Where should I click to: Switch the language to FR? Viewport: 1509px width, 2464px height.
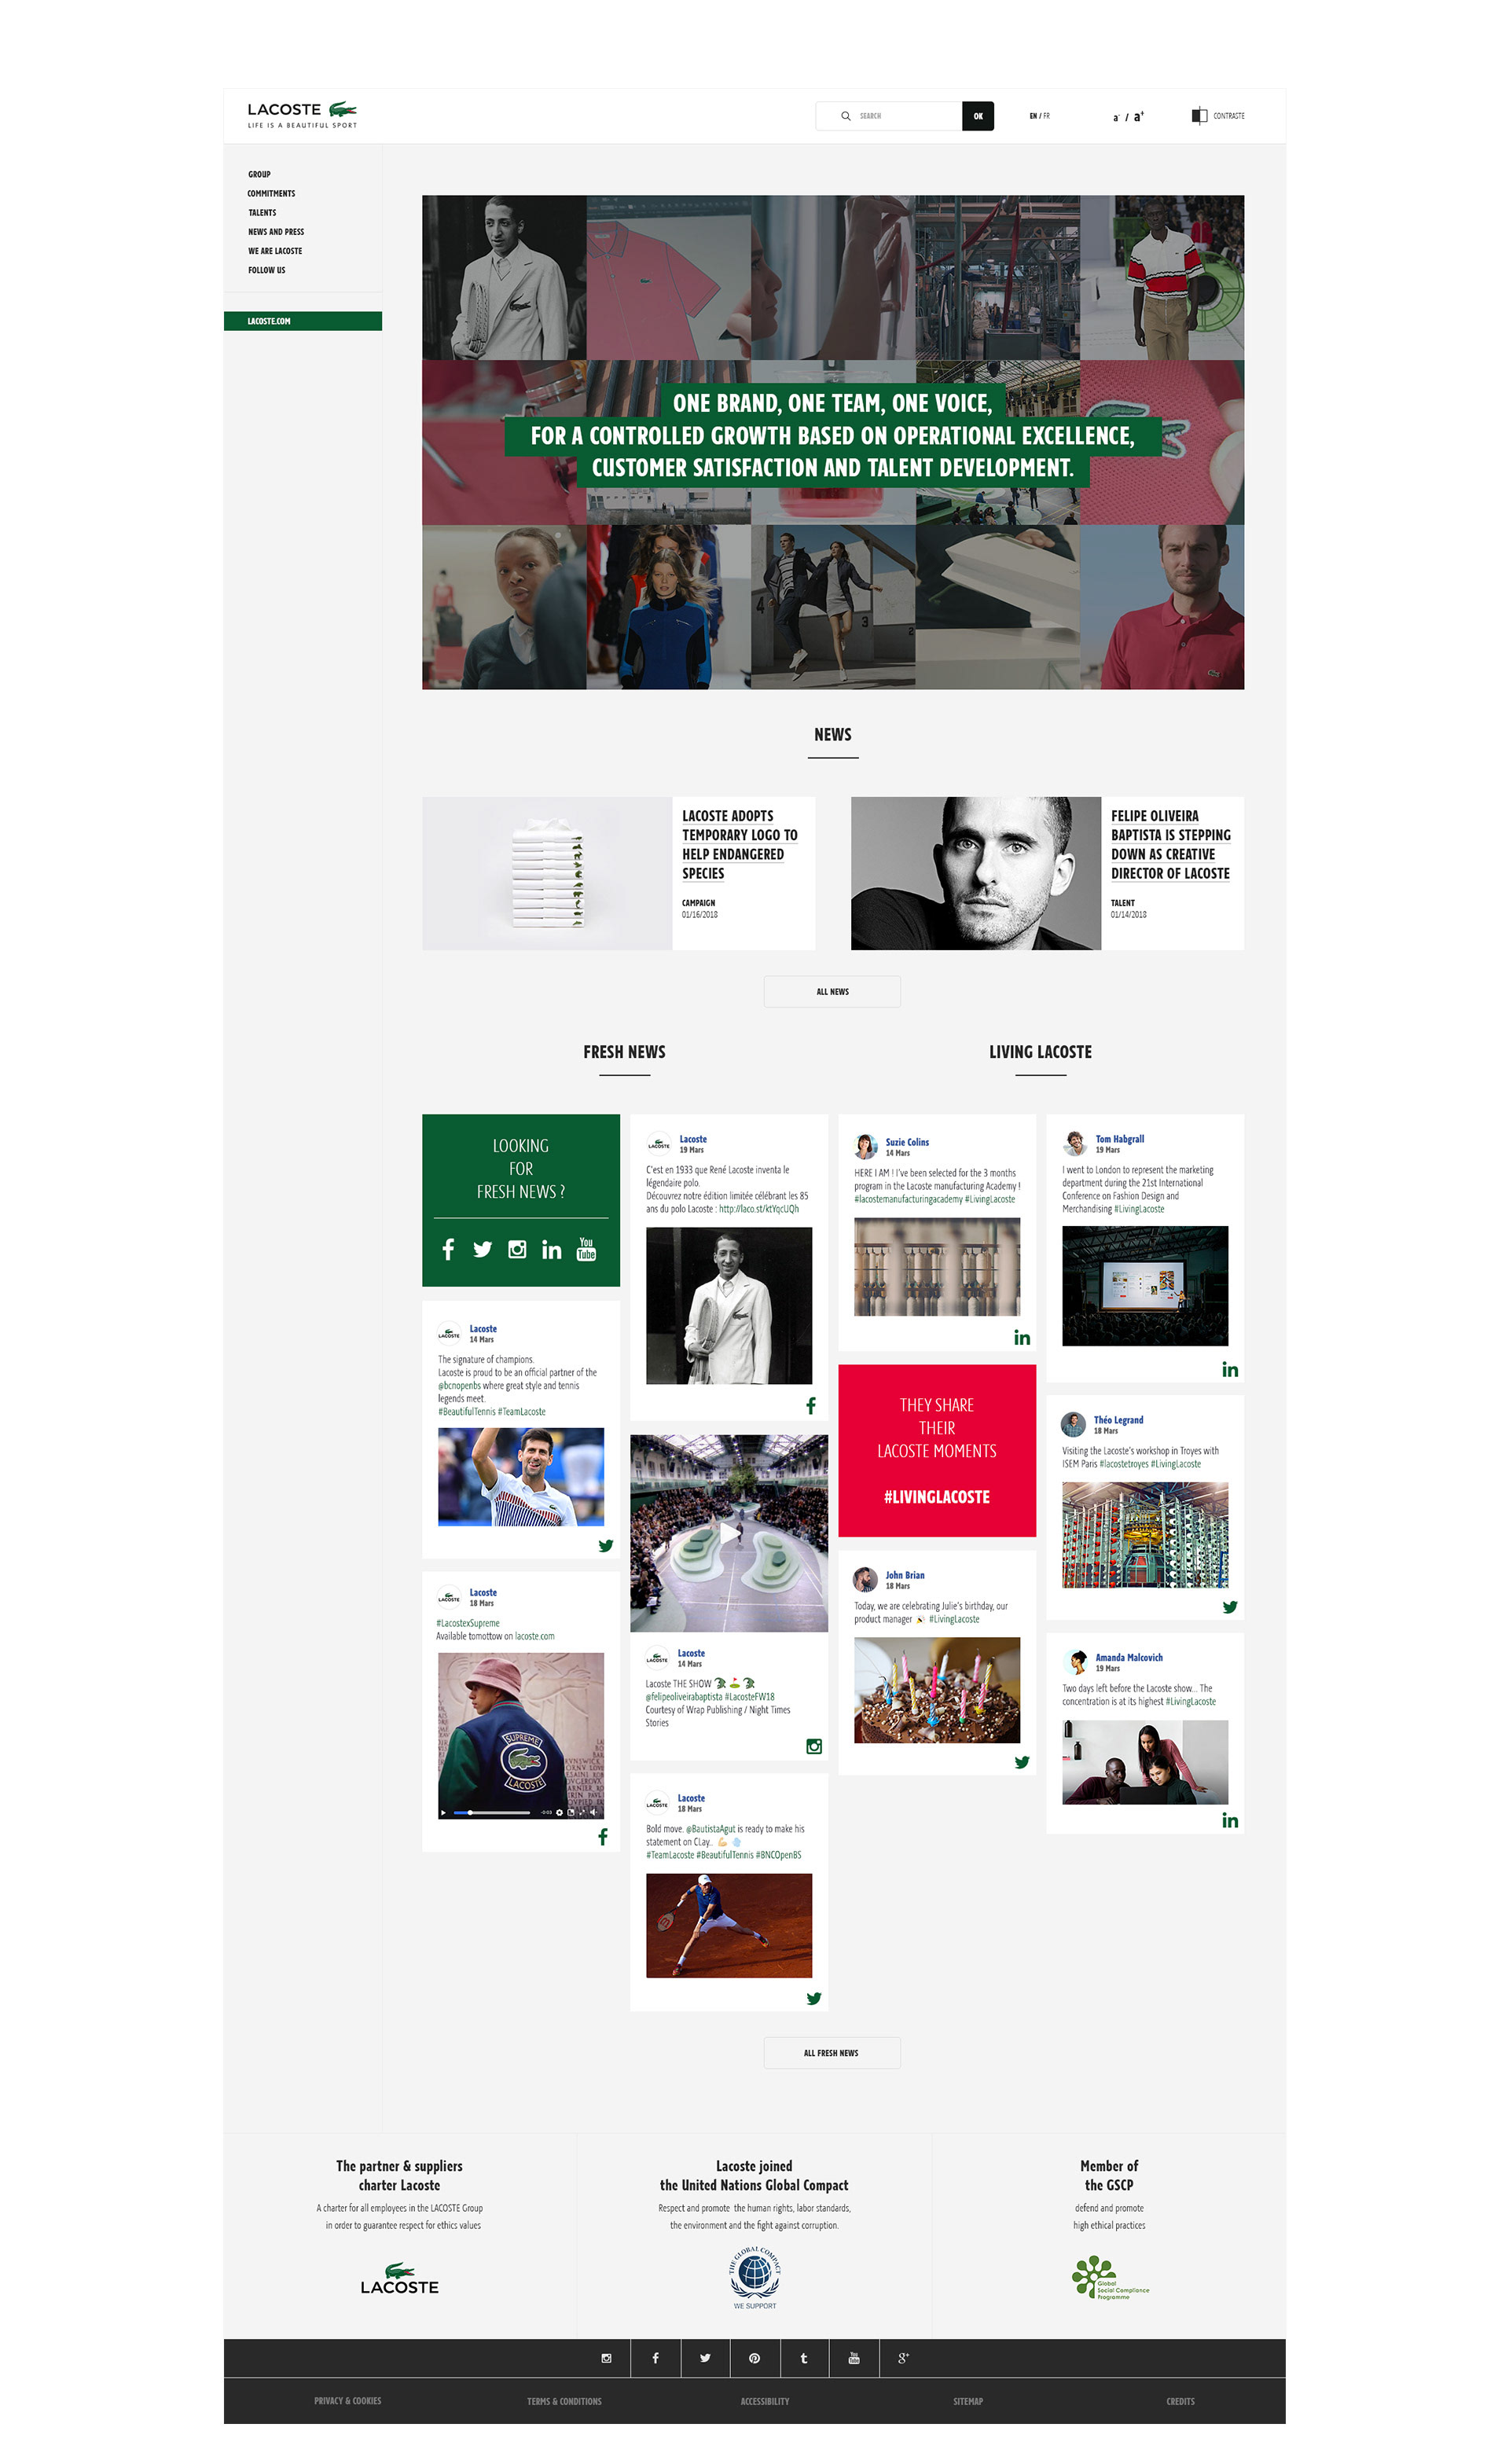coord(1047,116)
